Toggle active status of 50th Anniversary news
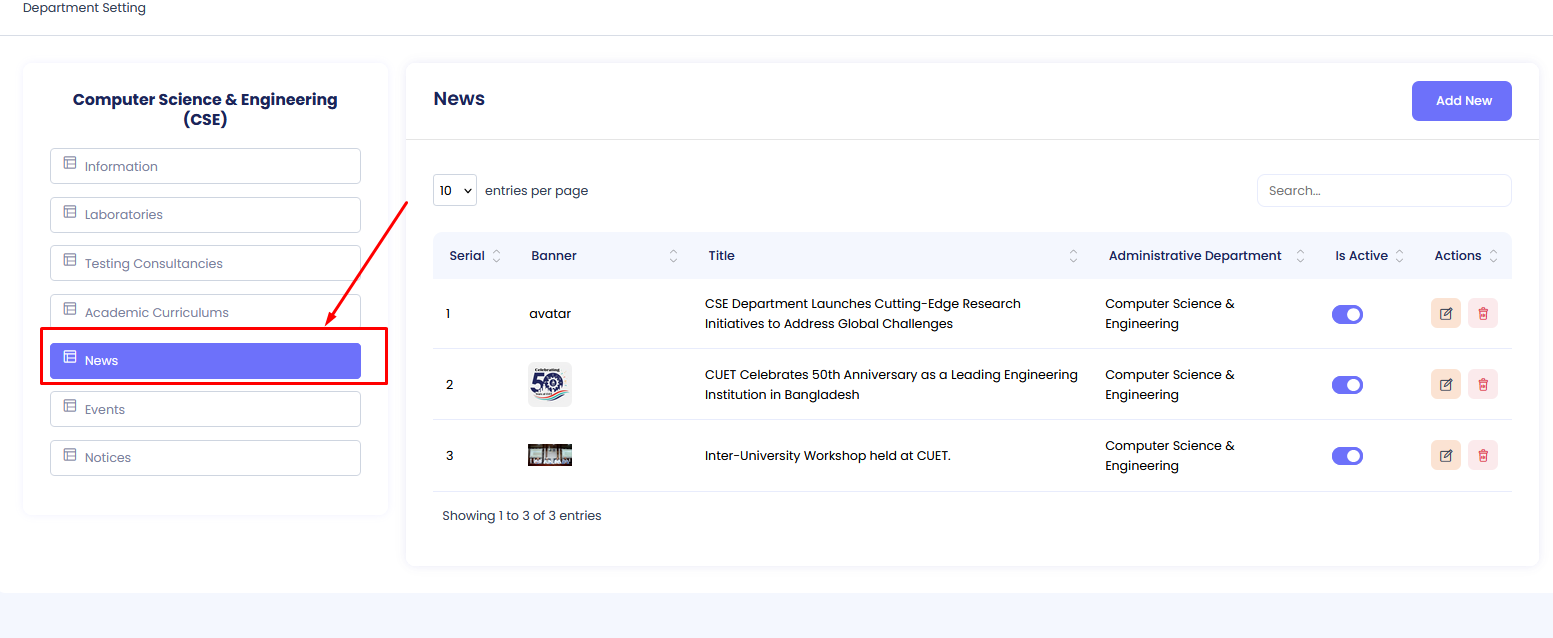 point(1347,385)
